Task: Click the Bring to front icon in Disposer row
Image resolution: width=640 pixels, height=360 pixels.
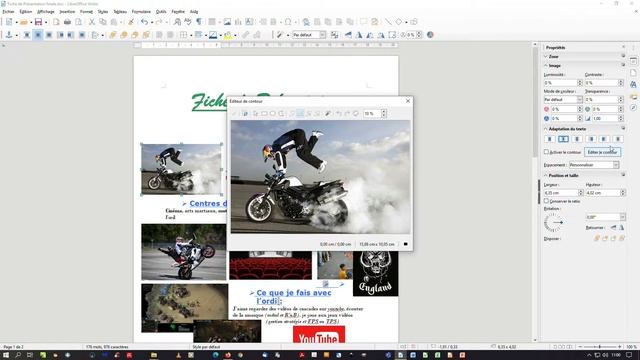Action: pyautogui.click(x=597, y=238)
